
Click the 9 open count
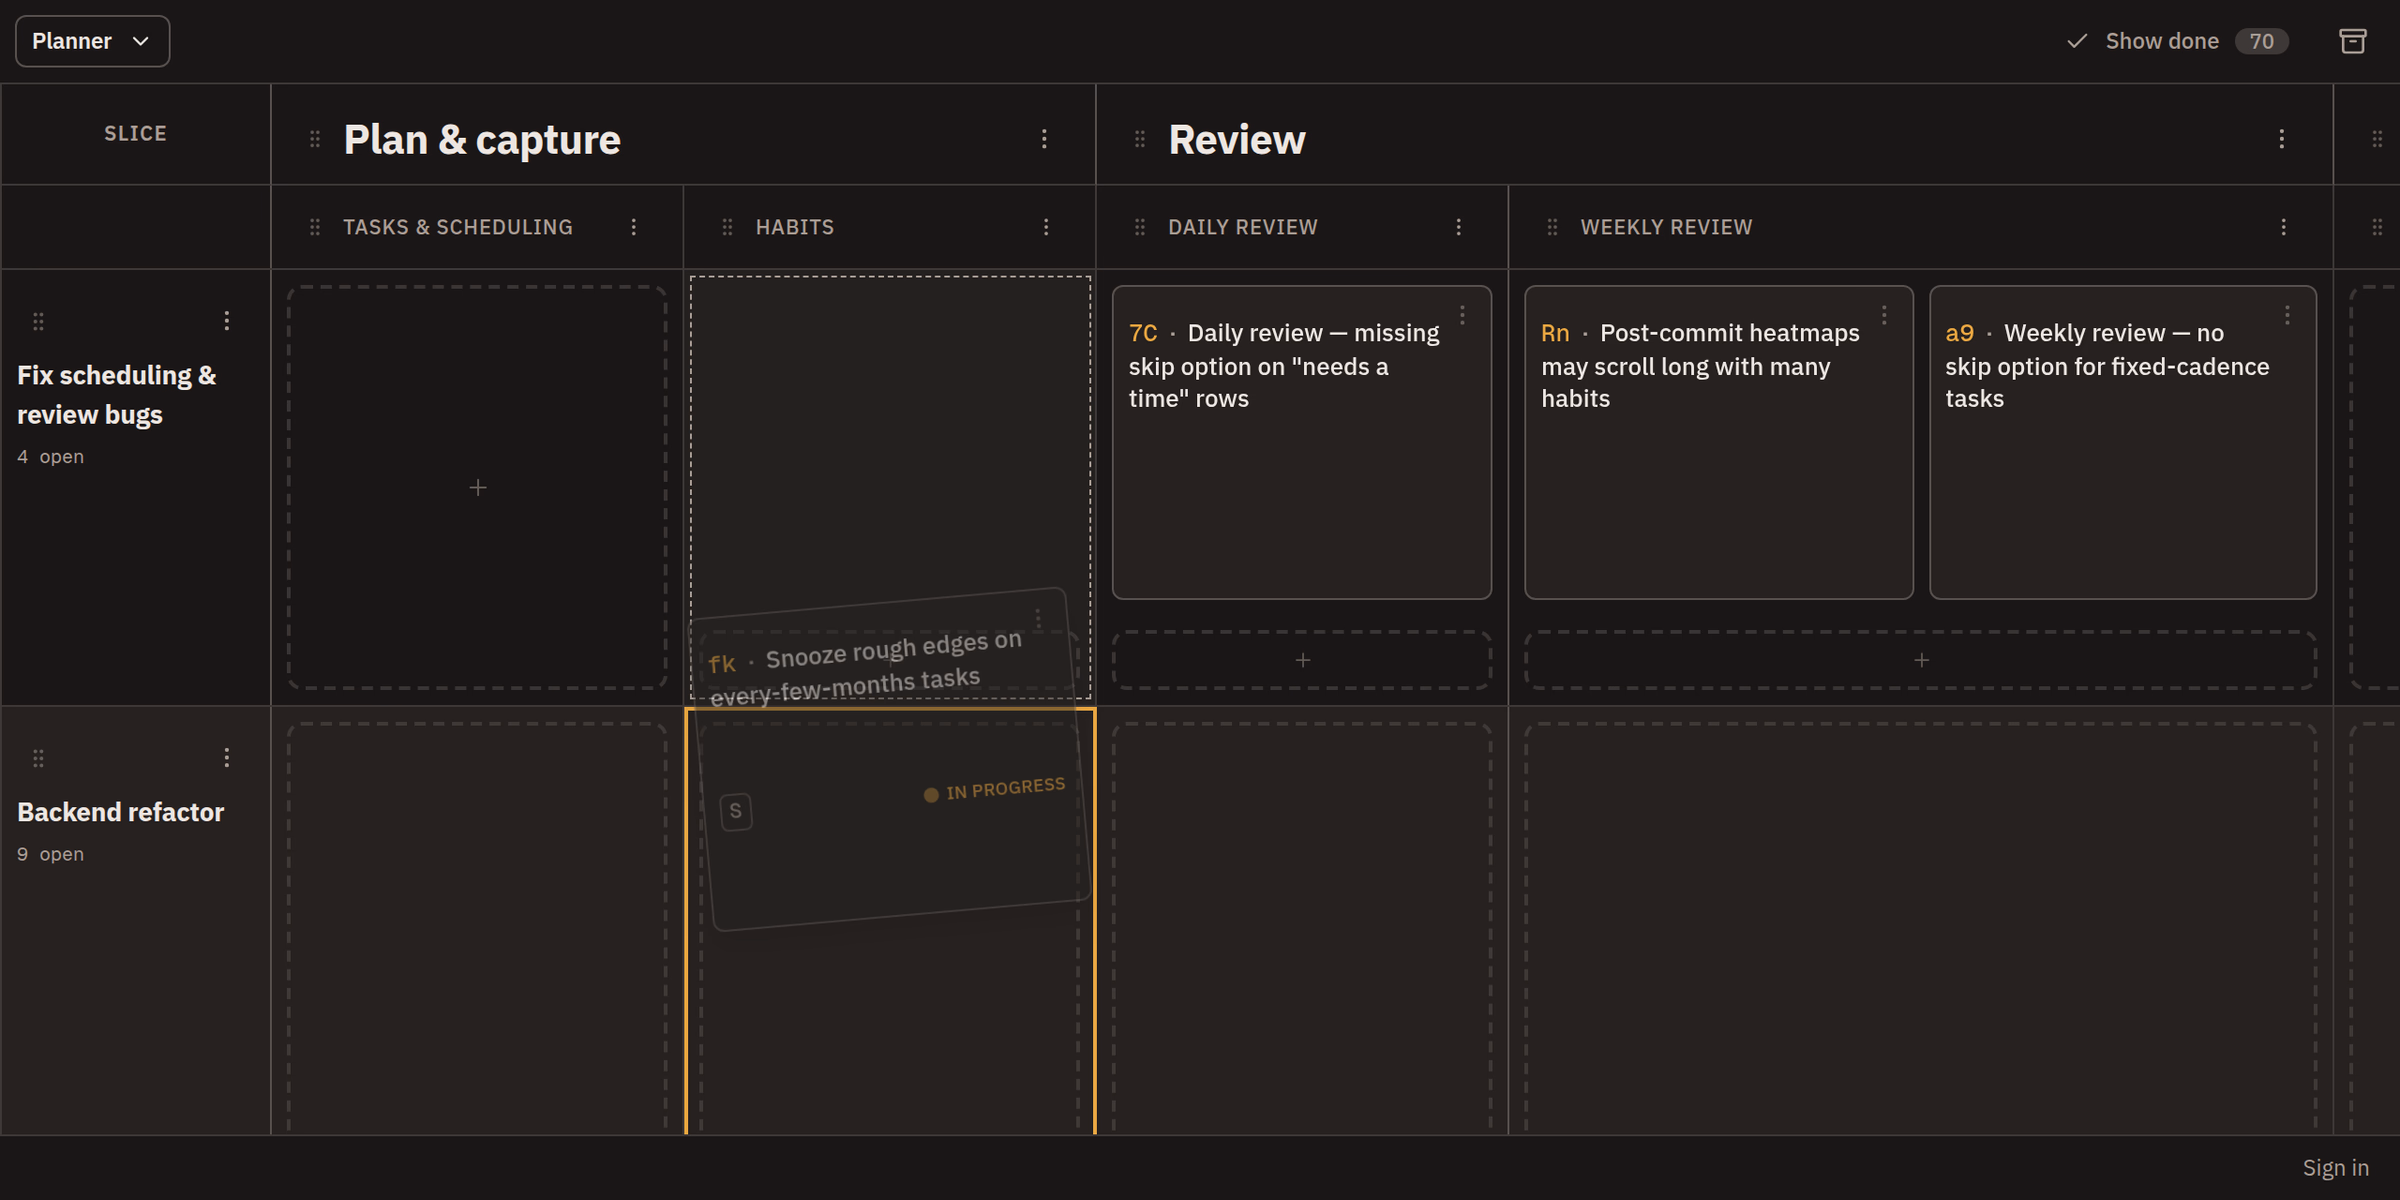tap(50, 854)
